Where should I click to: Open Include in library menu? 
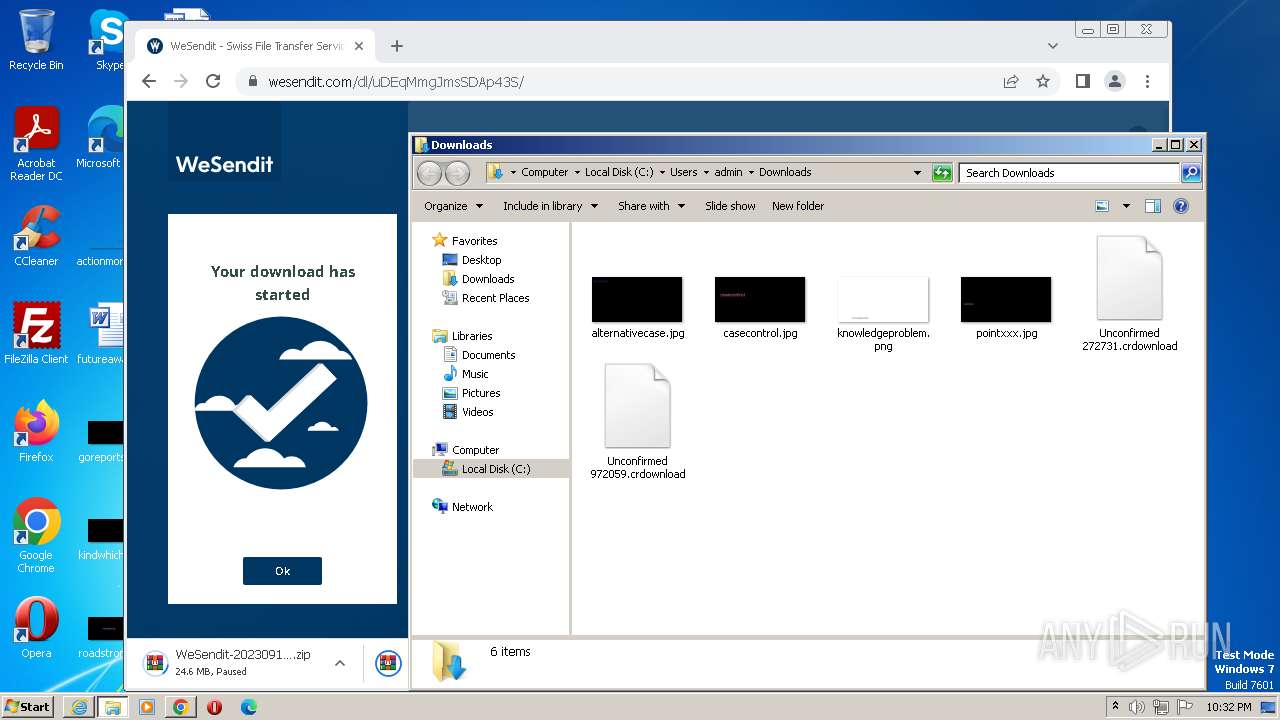[550, 206]
